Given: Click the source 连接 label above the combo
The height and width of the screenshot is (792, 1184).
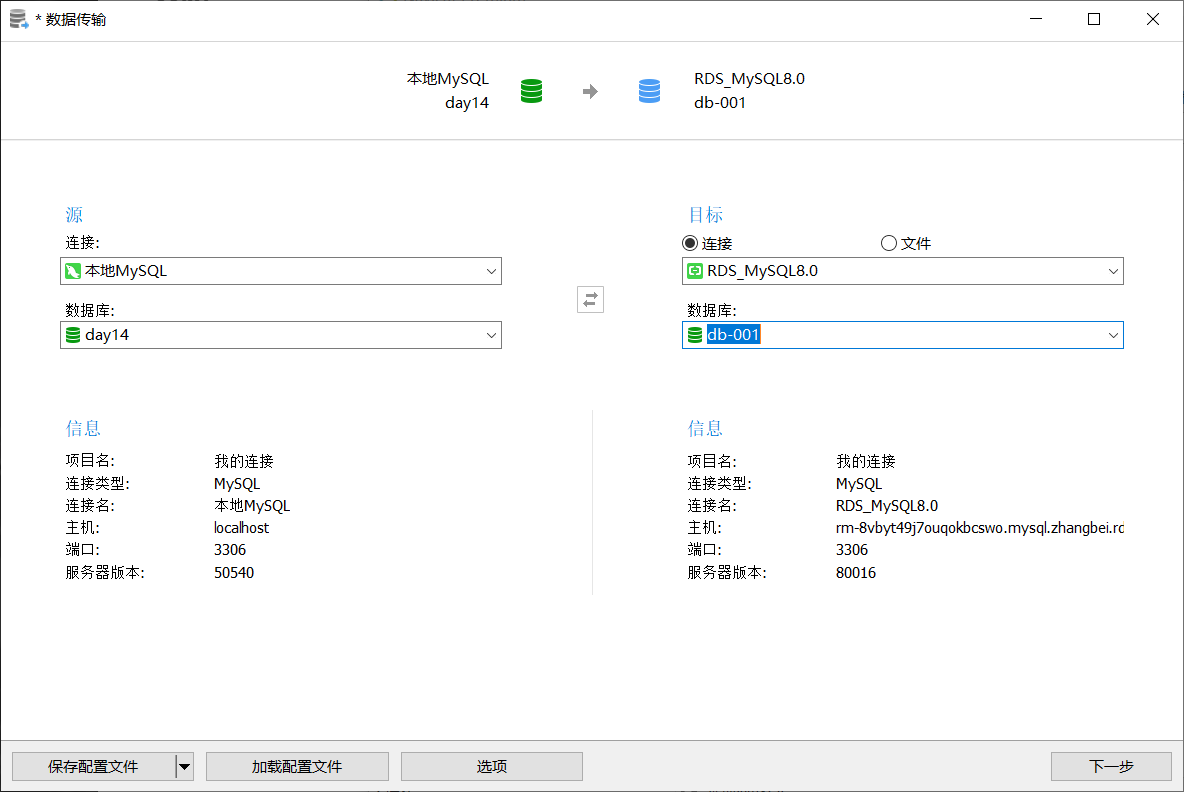Looking at the screenshot, I should click(x=82, y=242).
